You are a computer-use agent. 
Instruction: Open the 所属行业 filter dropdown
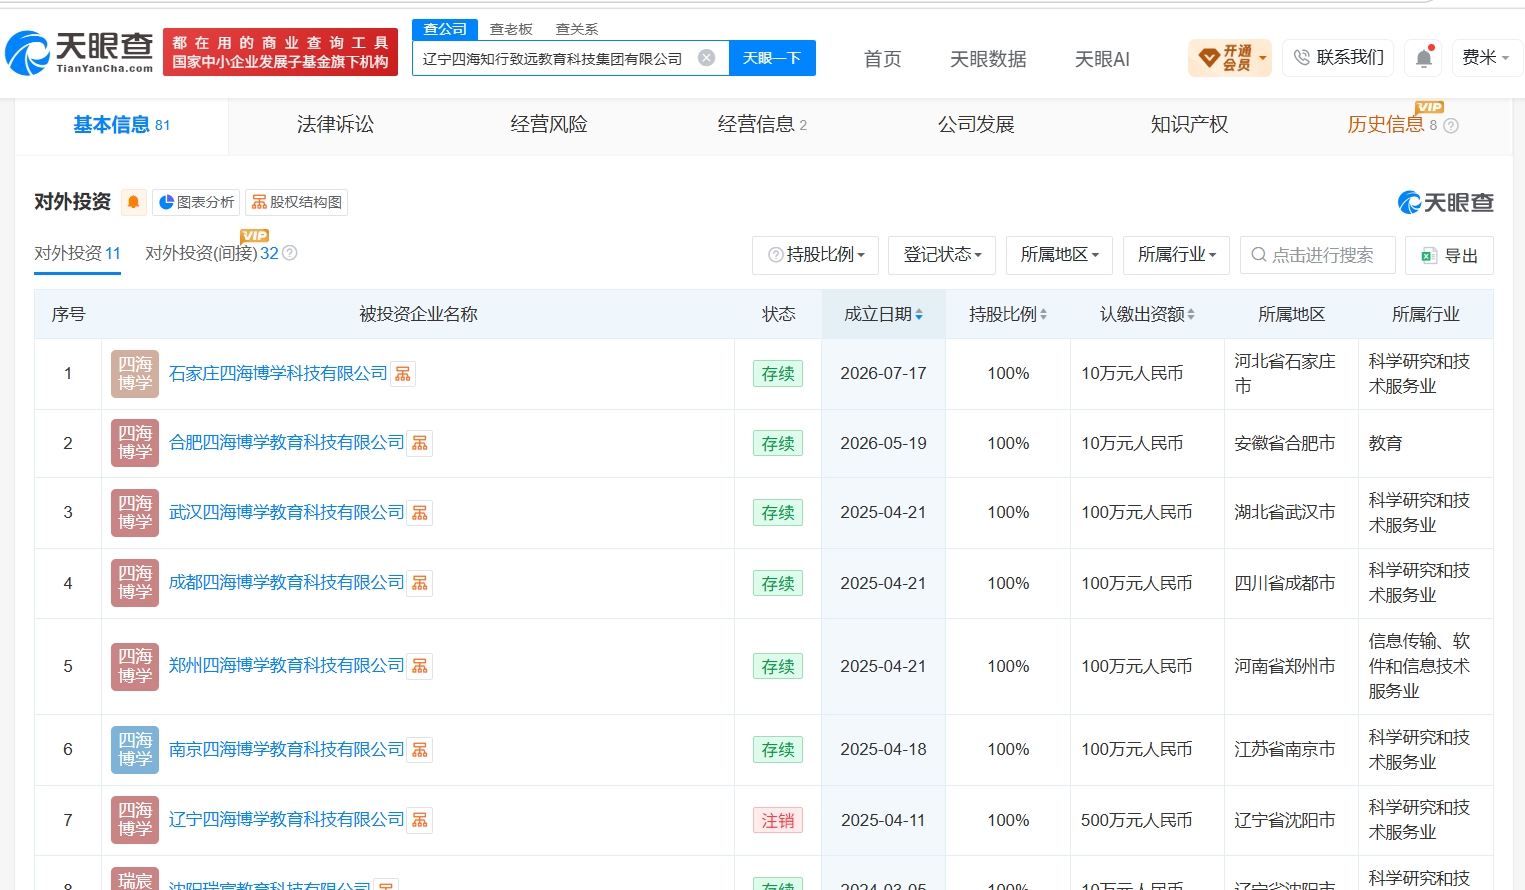pyautogui.click(x=1177, y=255)
